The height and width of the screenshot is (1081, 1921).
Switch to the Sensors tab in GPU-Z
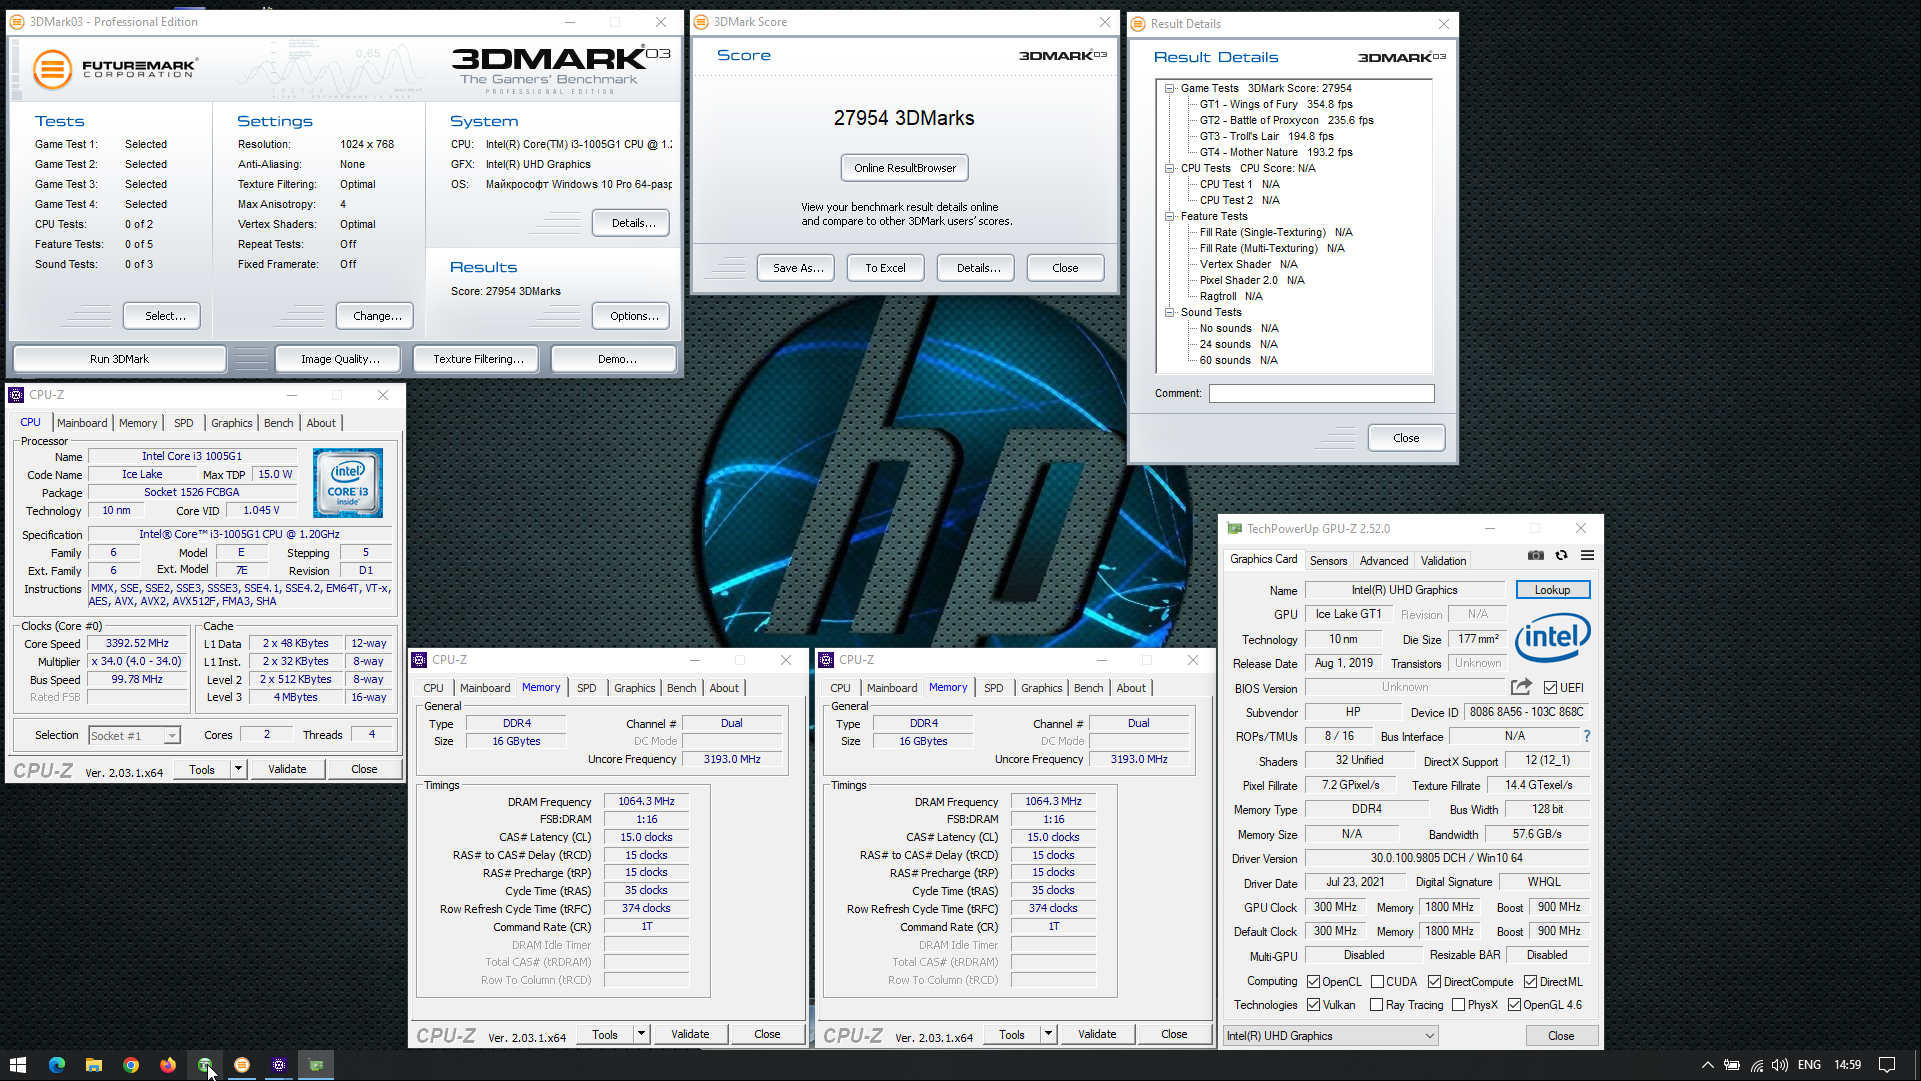[1328, 561]
